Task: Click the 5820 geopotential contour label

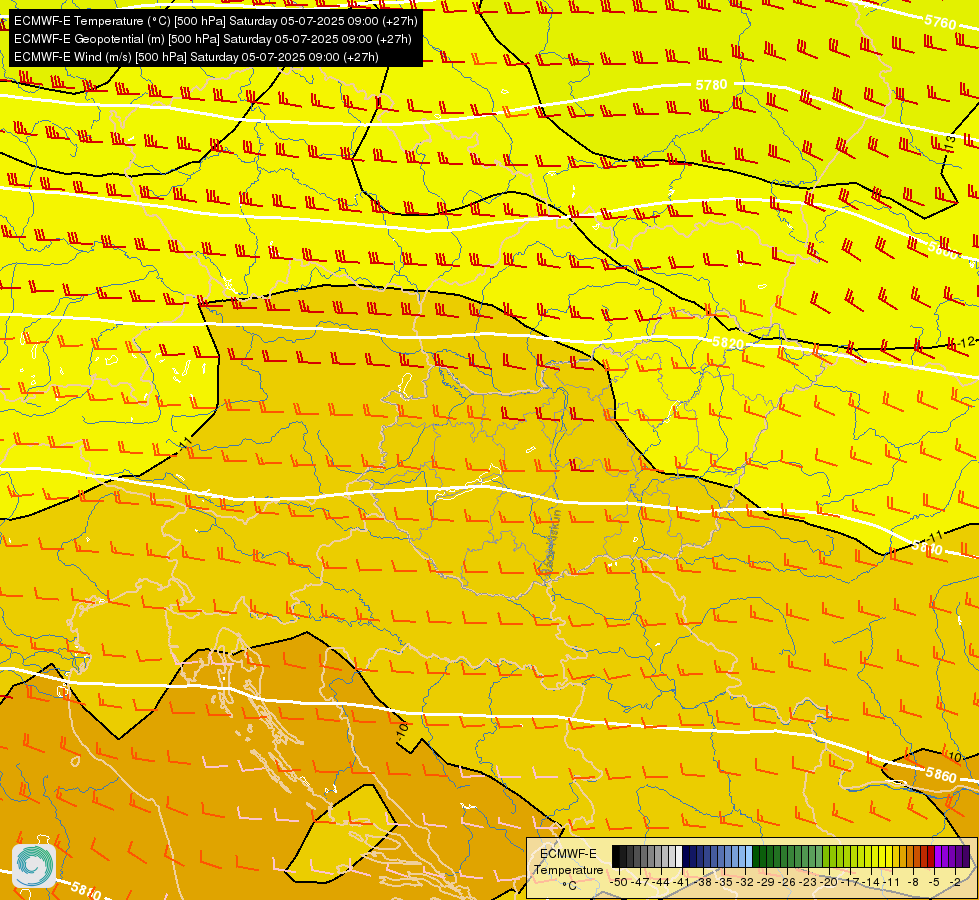Action: pyautogui.click(x=728, y=343)
